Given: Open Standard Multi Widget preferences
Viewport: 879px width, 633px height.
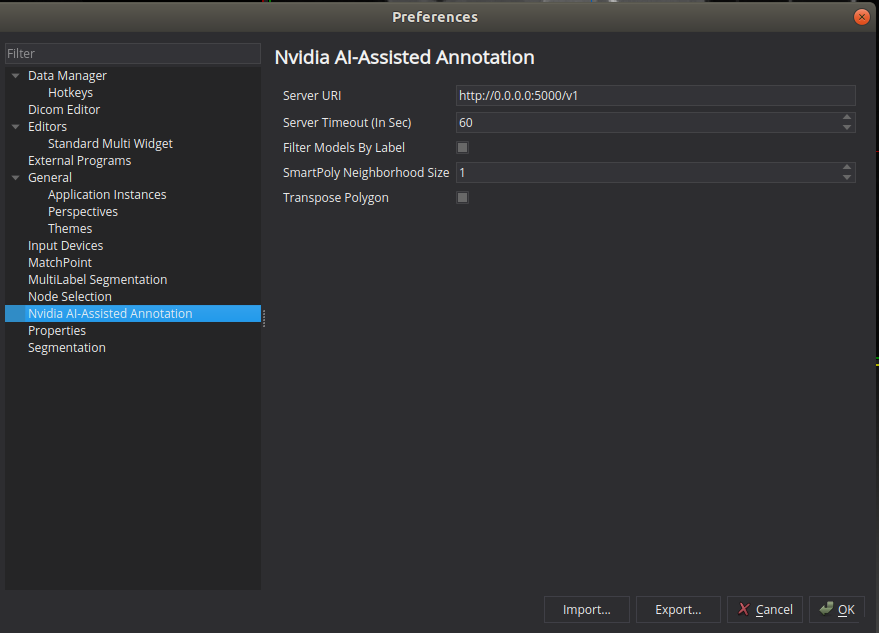Looking at the screenshot, I should [110, 143].
